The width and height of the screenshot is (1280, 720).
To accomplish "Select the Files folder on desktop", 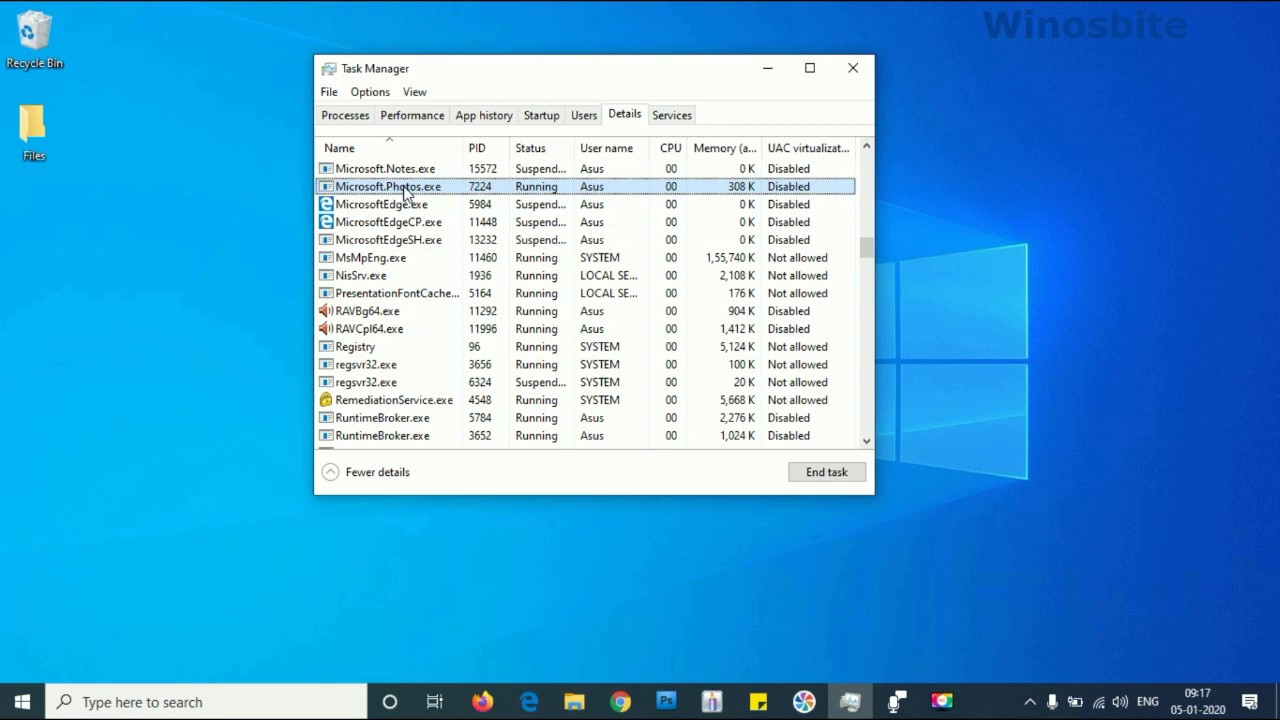I will tap(34, 133).
